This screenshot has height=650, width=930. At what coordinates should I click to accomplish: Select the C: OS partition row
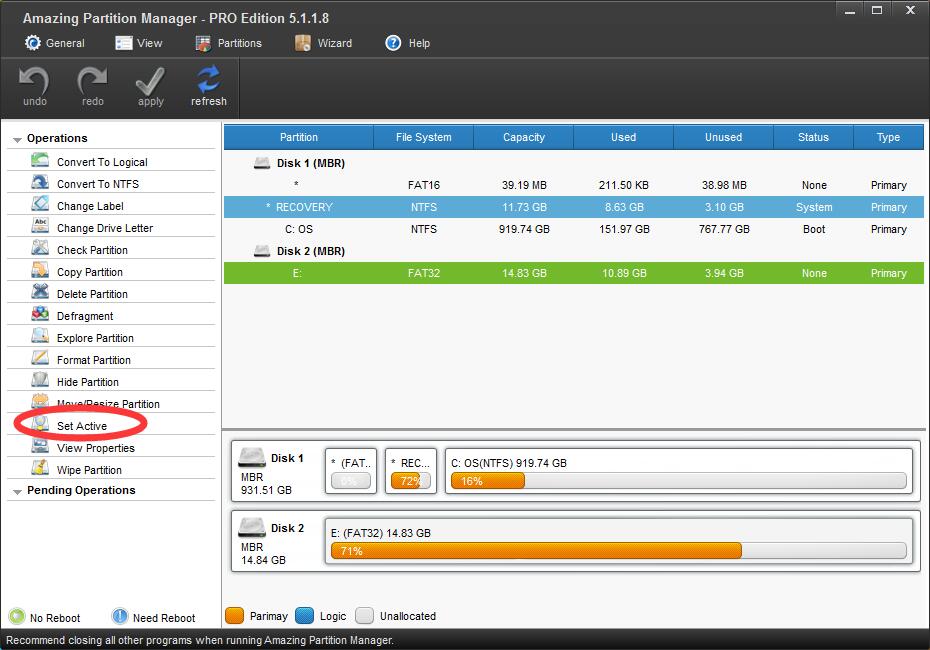(x=574, y=229)
